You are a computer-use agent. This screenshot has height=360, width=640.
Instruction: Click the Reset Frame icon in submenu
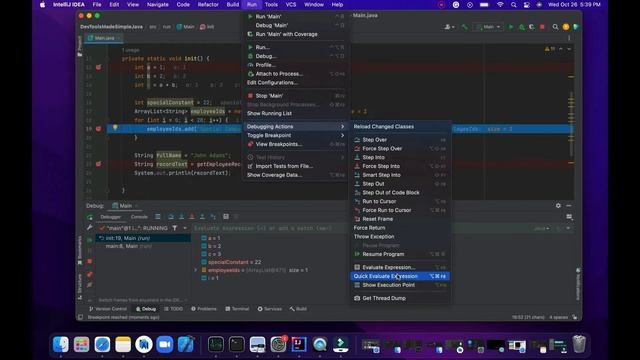coord(357,219)
